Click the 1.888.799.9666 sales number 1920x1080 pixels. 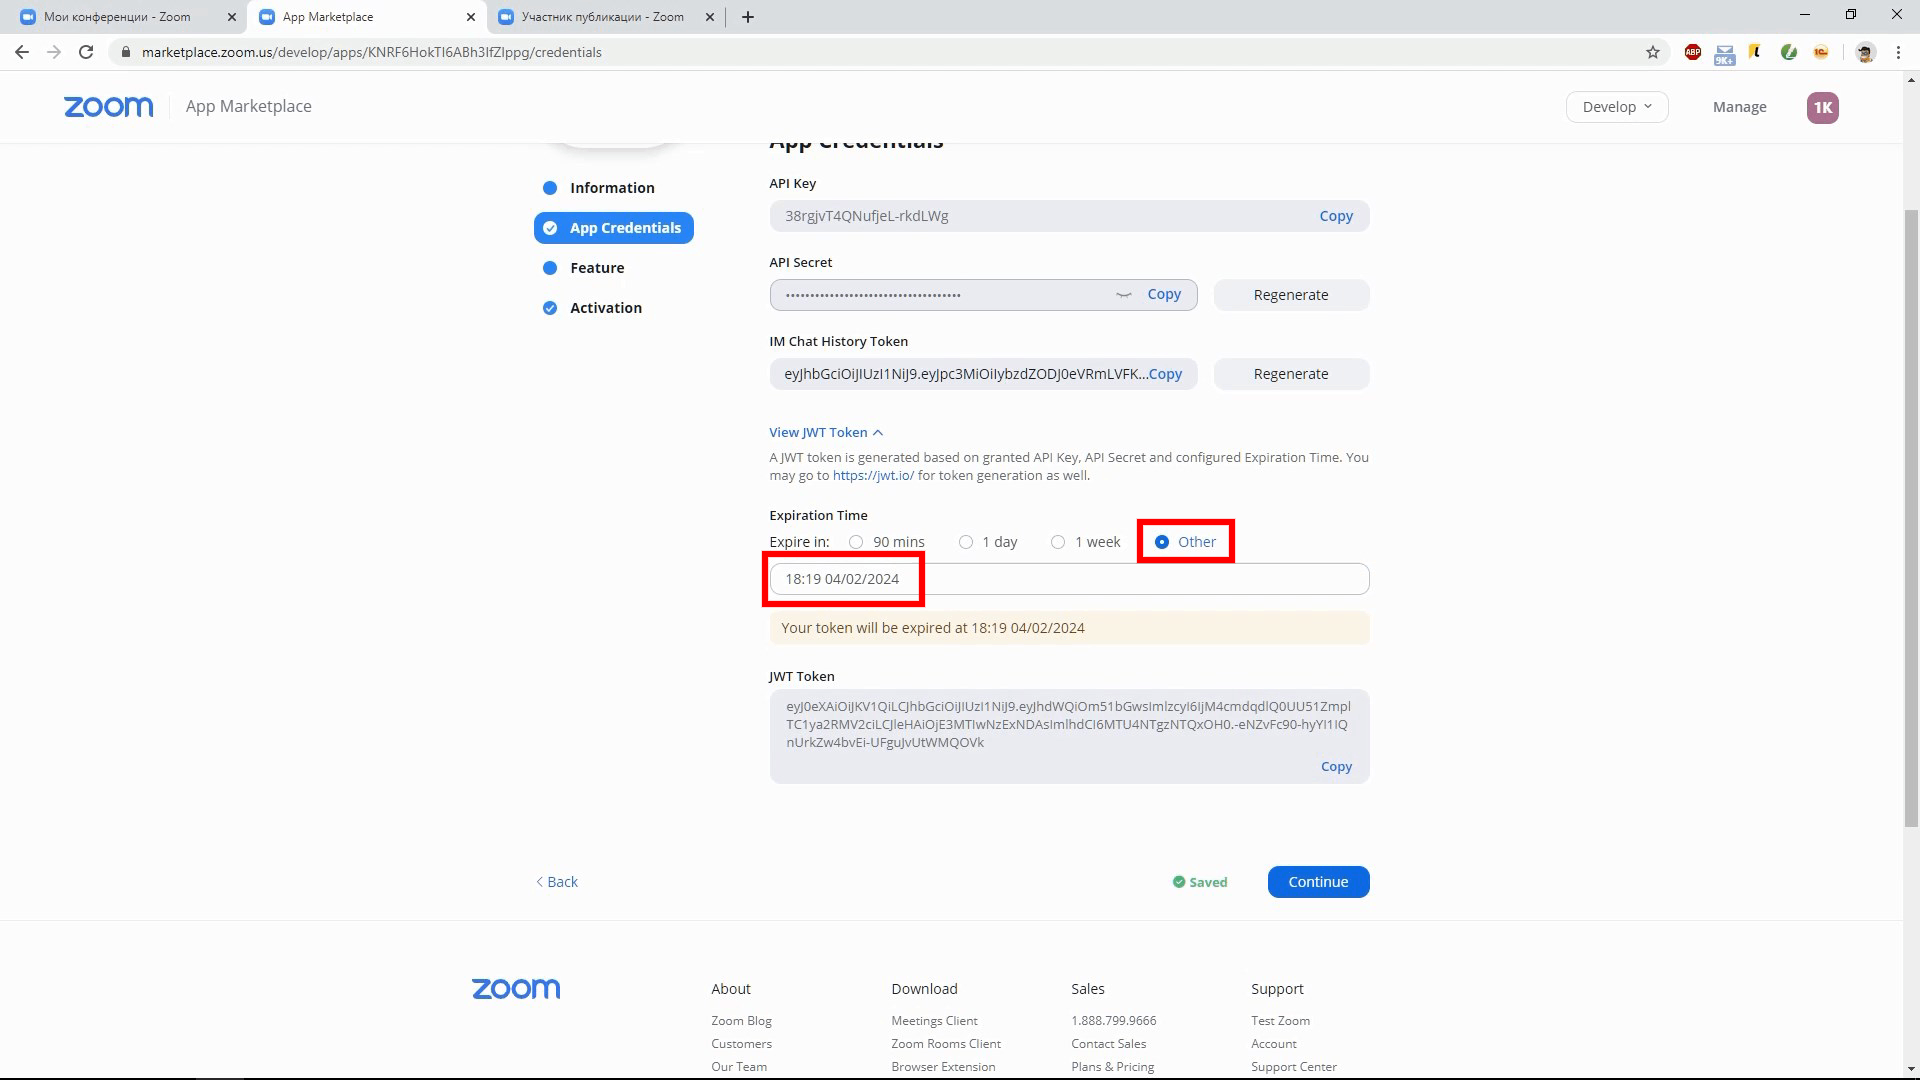pyautogui.click(x=1113, y=1021)
